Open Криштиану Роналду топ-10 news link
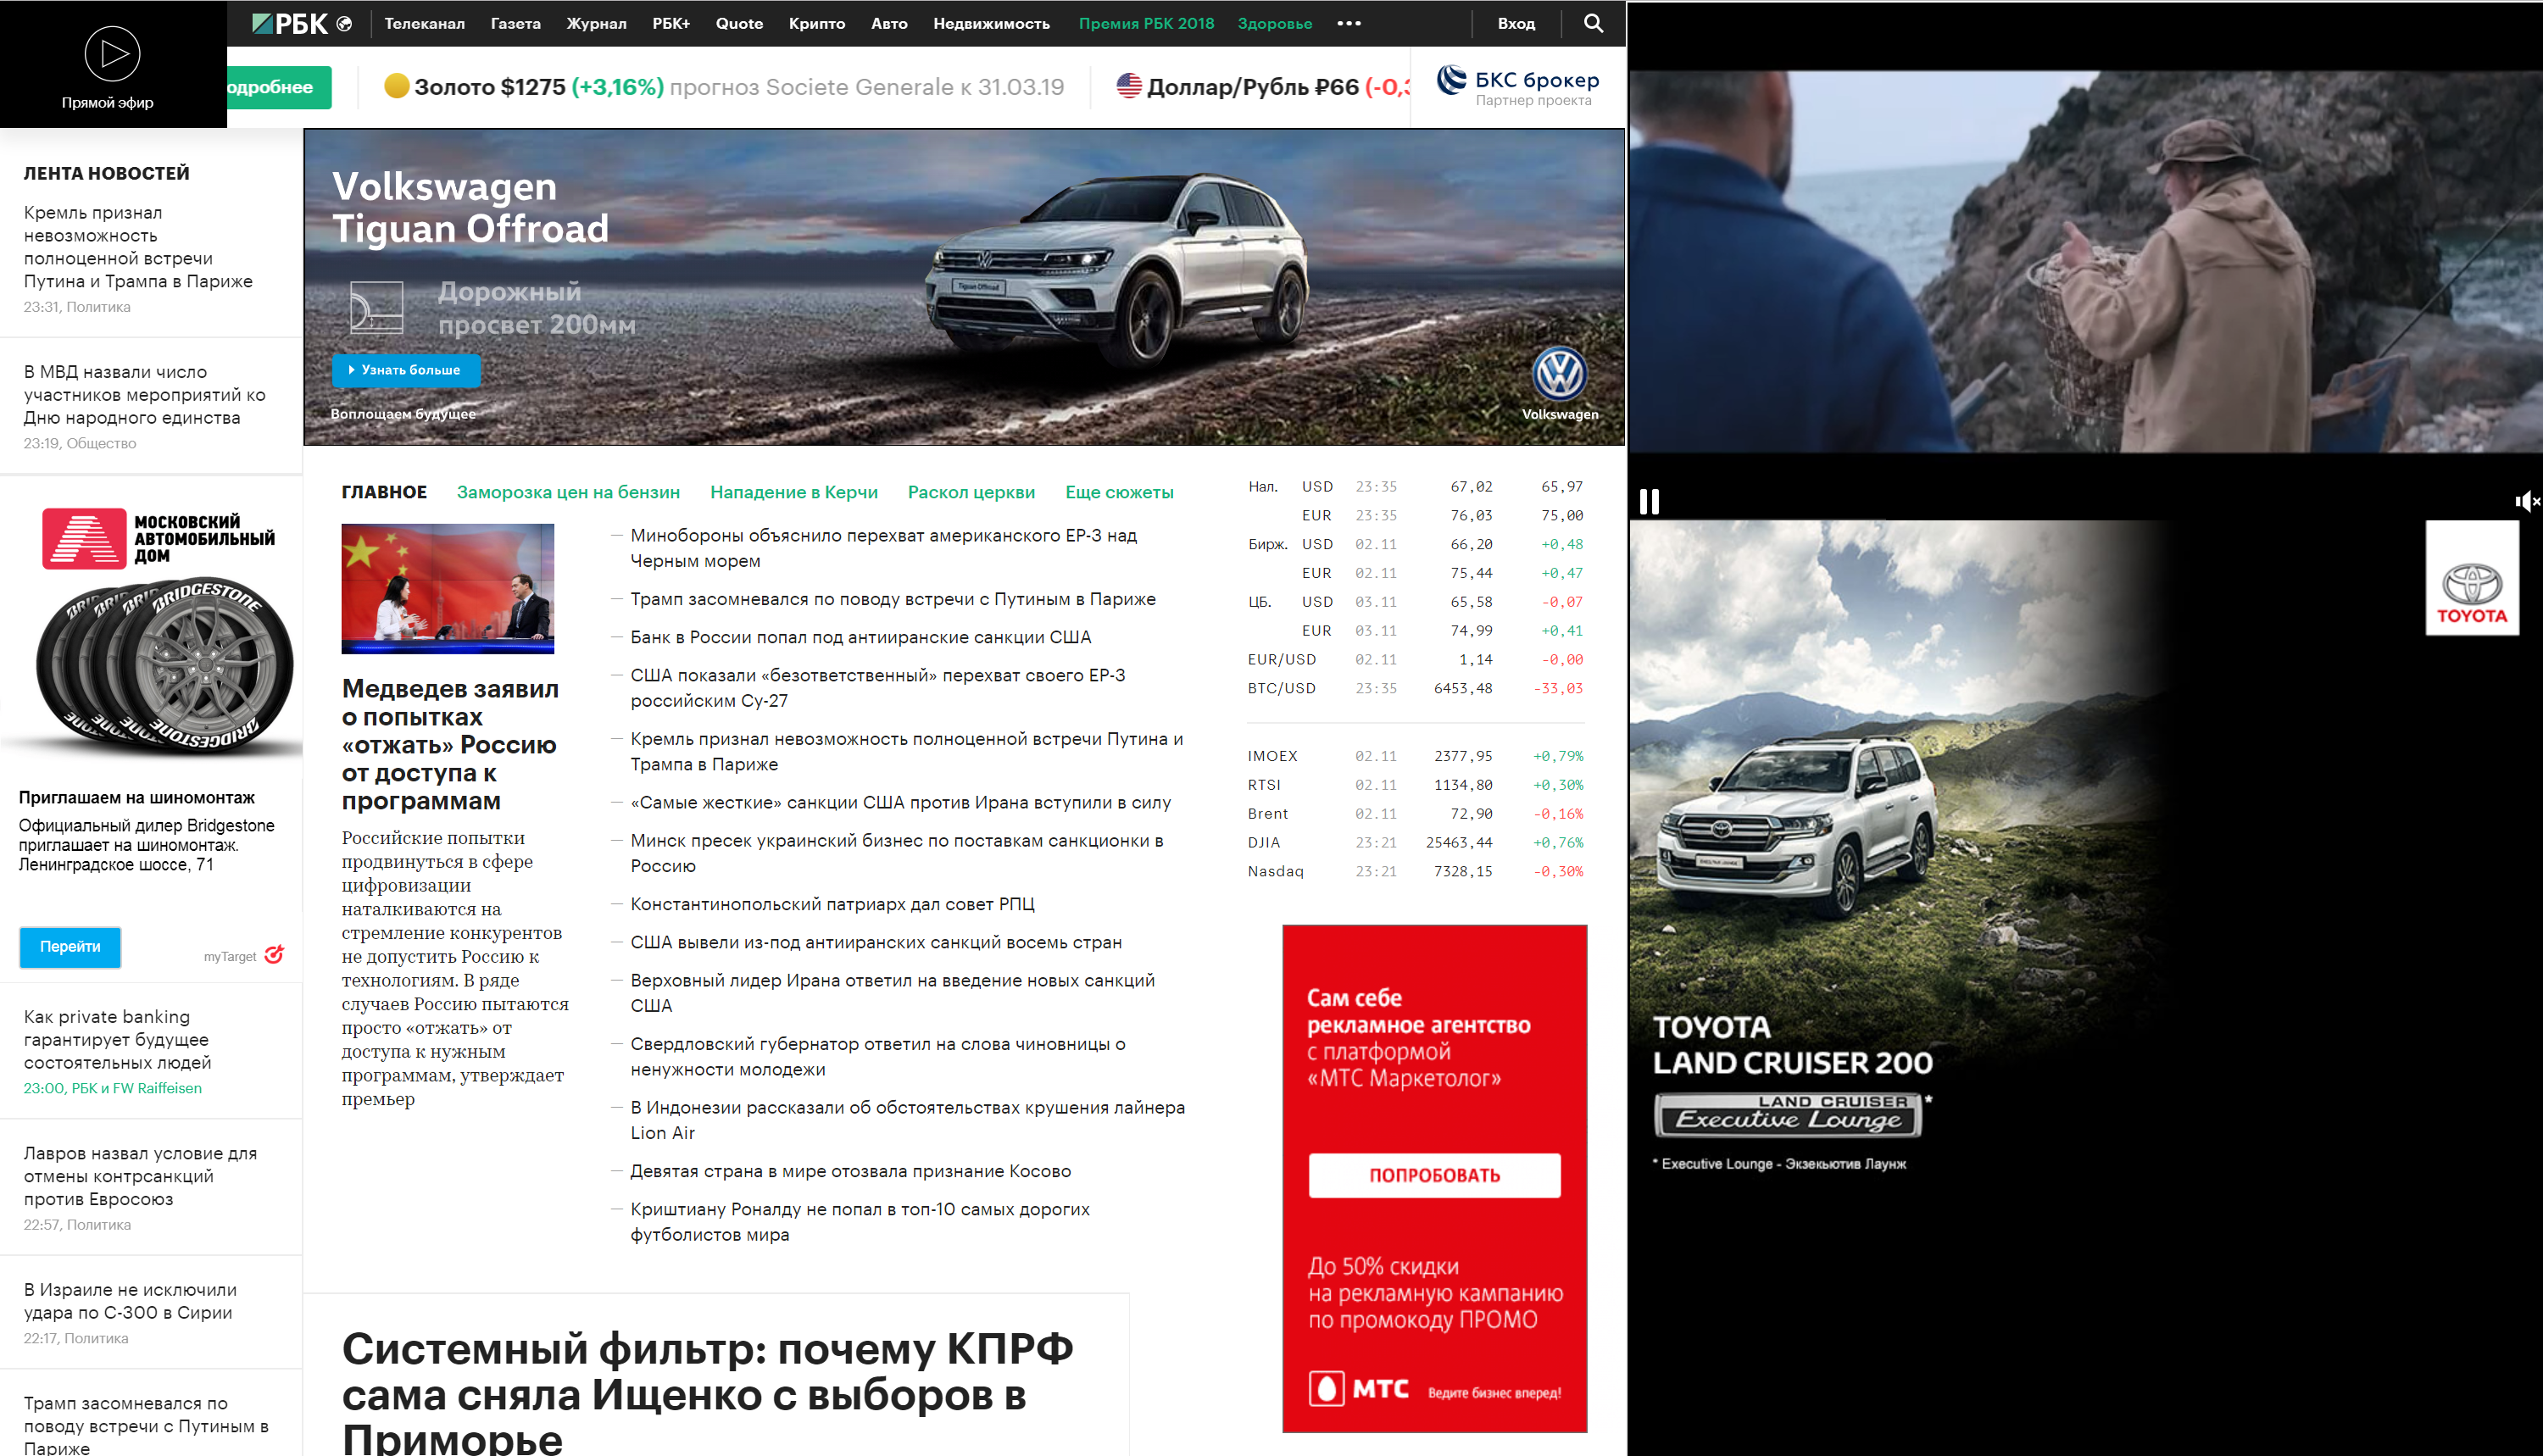The width and height of the screenshot is (2543, 1456). (860, 1221)
